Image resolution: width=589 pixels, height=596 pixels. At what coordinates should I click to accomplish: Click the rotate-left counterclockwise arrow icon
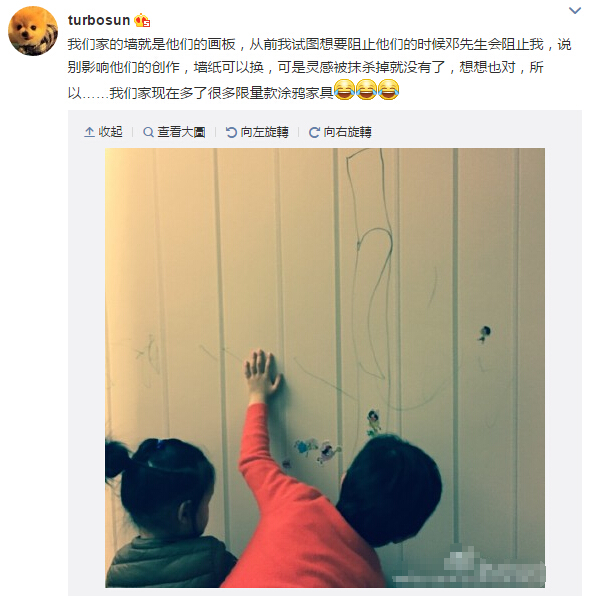(231, 132)
